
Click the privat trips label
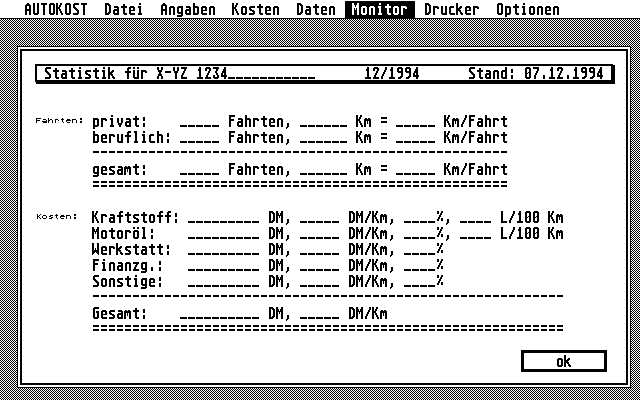point(120,122)
